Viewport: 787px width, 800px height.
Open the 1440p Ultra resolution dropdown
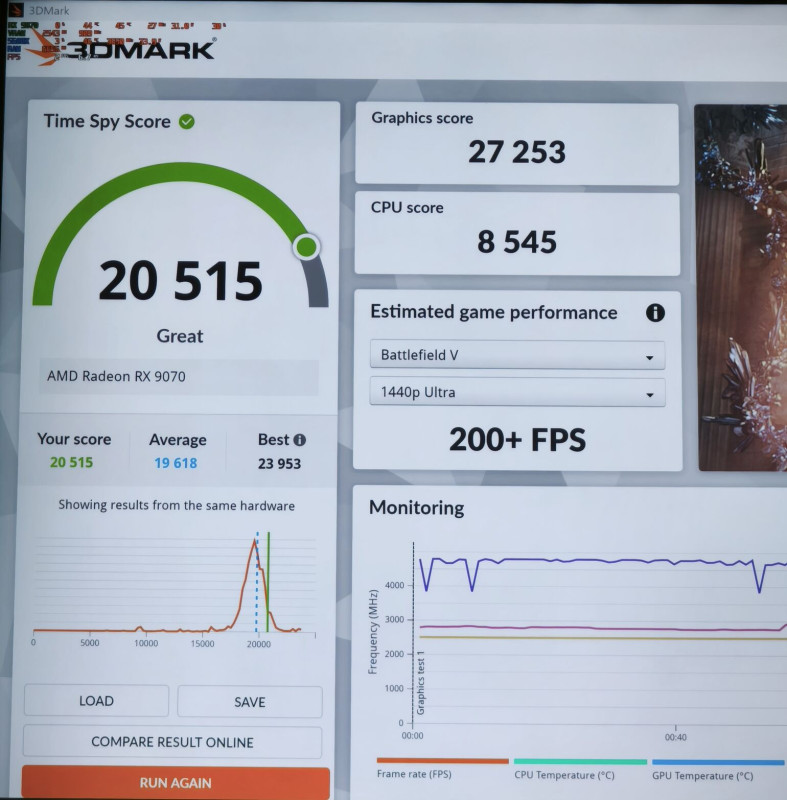517,392
